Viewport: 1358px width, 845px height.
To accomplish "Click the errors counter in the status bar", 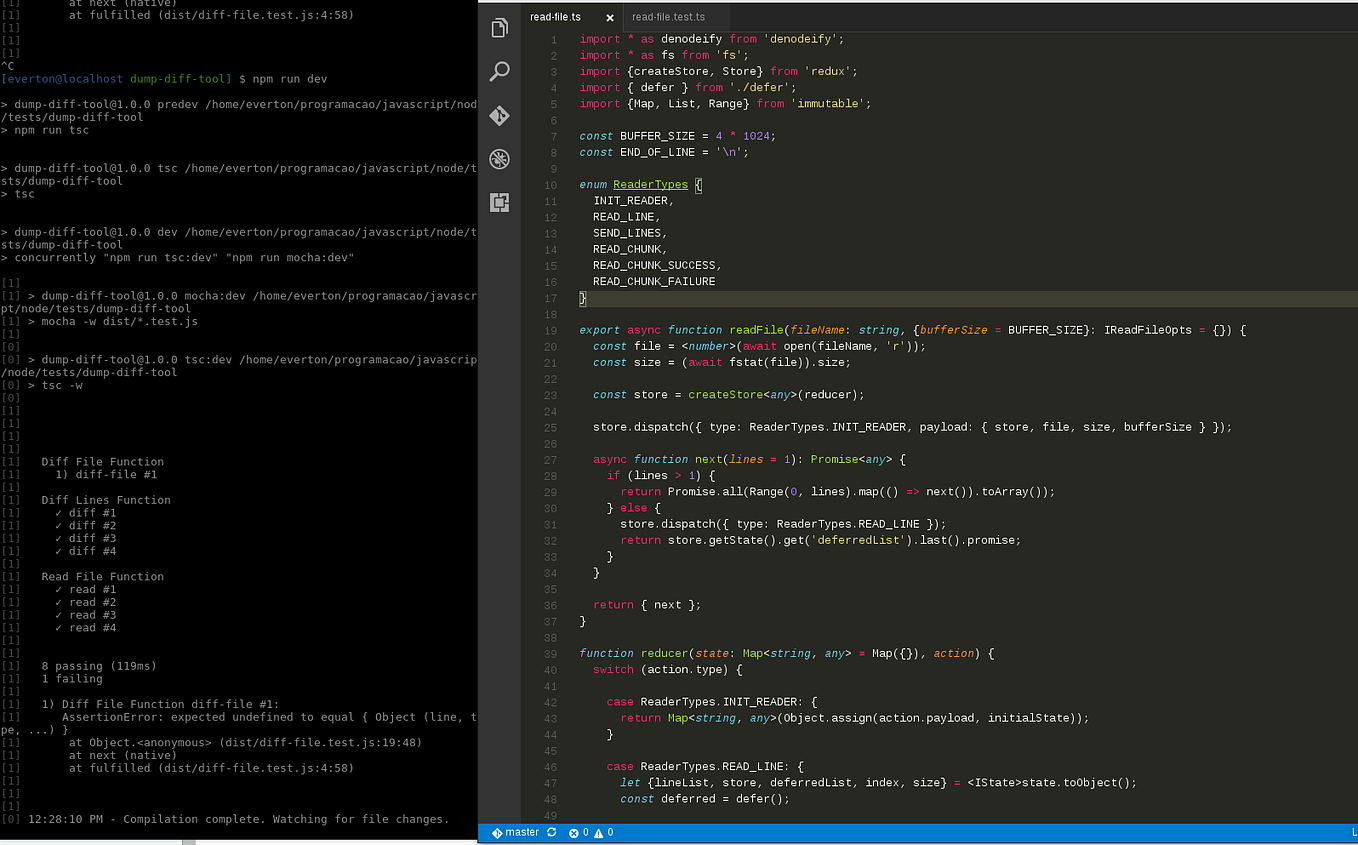I will click(x=578, y=831).
